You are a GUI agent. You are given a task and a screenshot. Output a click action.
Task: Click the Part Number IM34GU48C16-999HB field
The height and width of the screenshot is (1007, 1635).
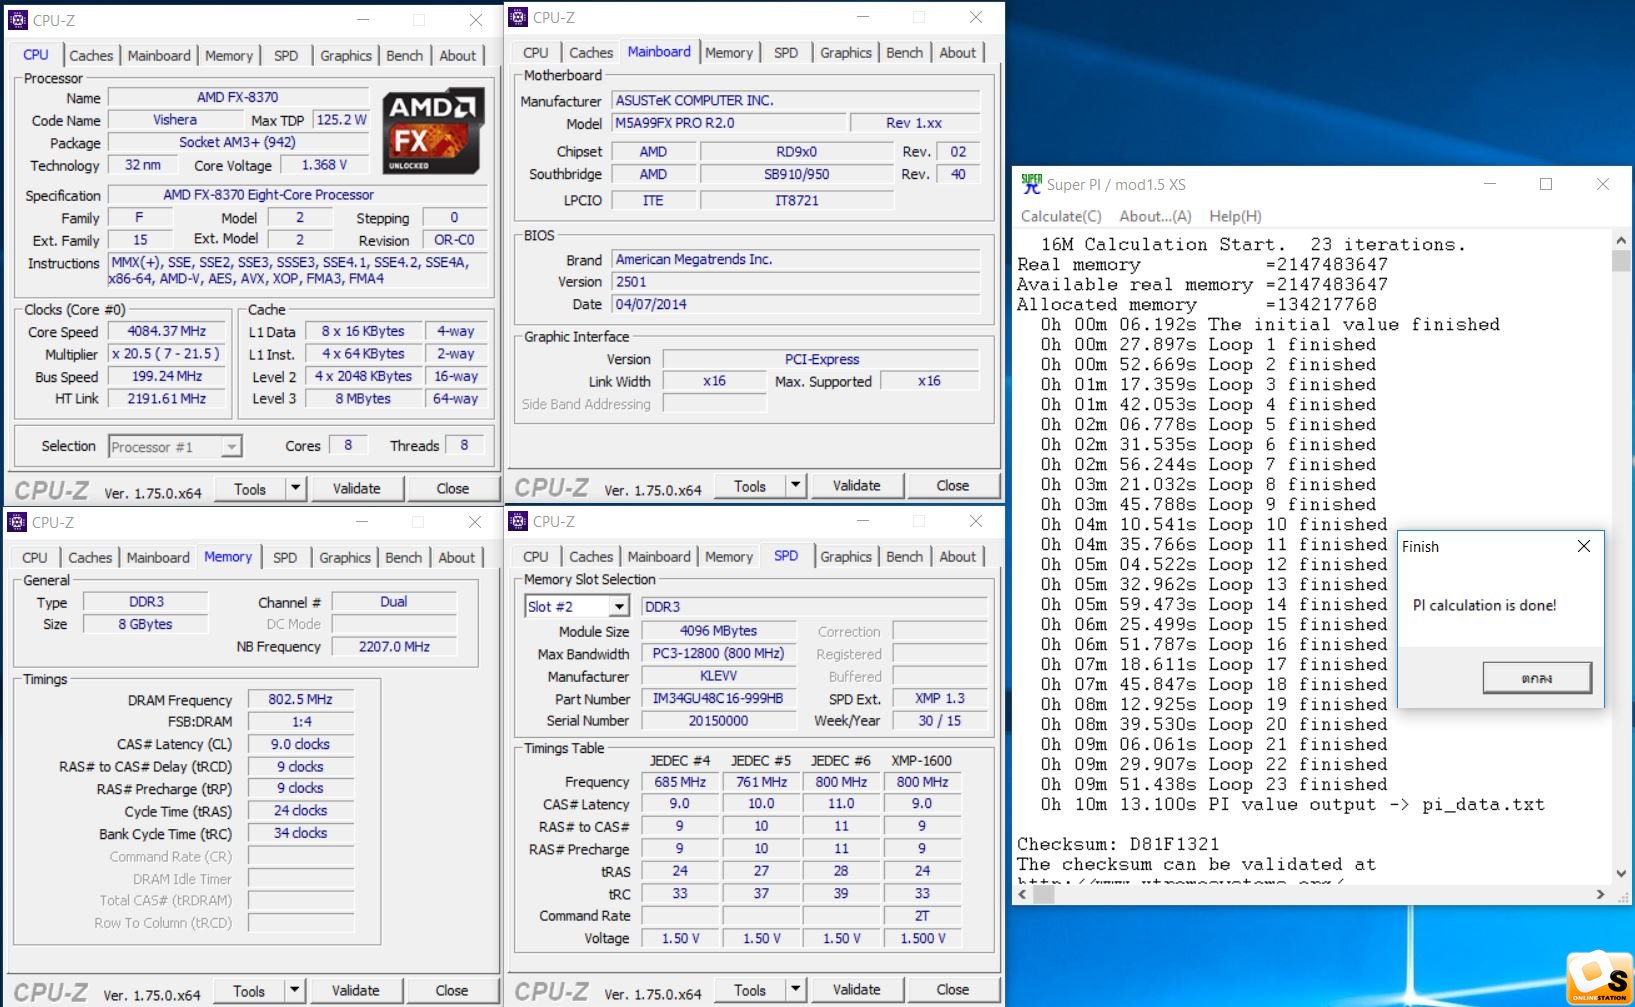(718, 699)
